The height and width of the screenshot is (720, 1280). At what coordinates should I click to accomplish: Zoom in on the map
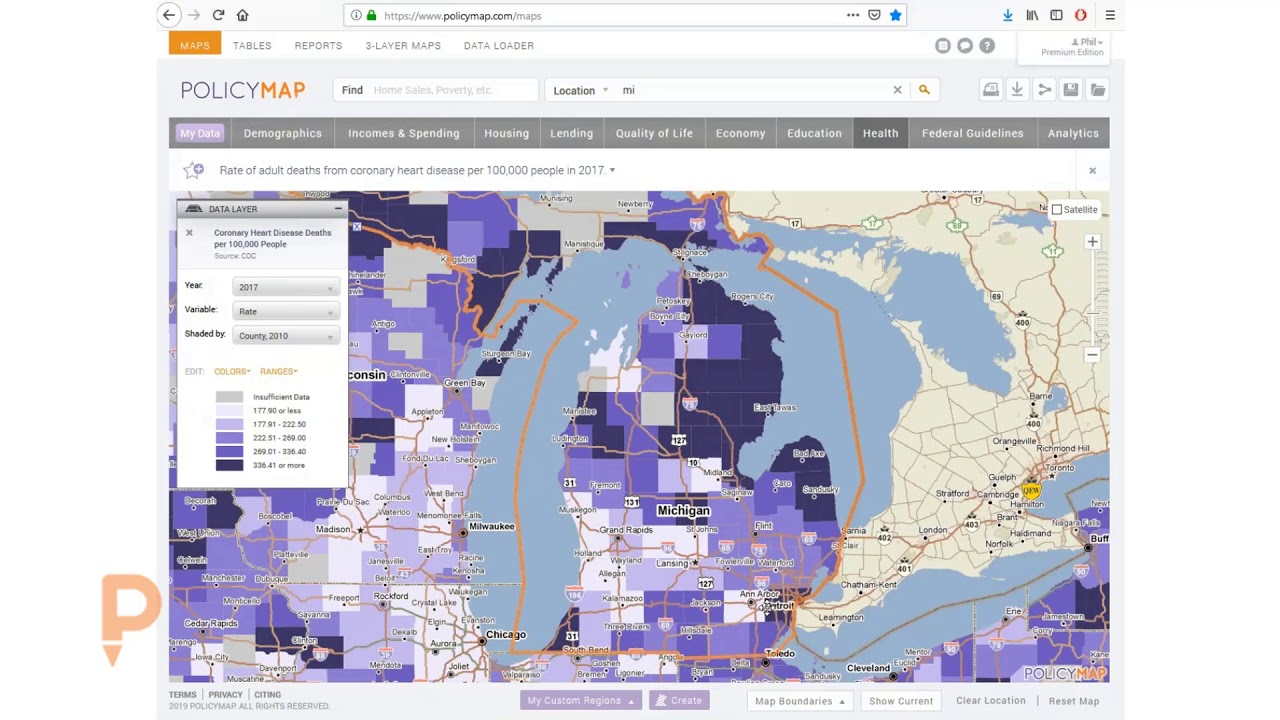tap(1092, 242)
